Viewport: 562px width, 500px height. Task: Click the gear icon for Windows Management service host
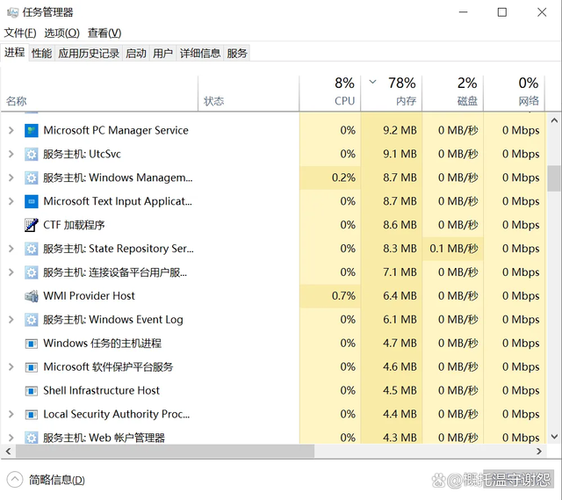click(x=31, y=178)
